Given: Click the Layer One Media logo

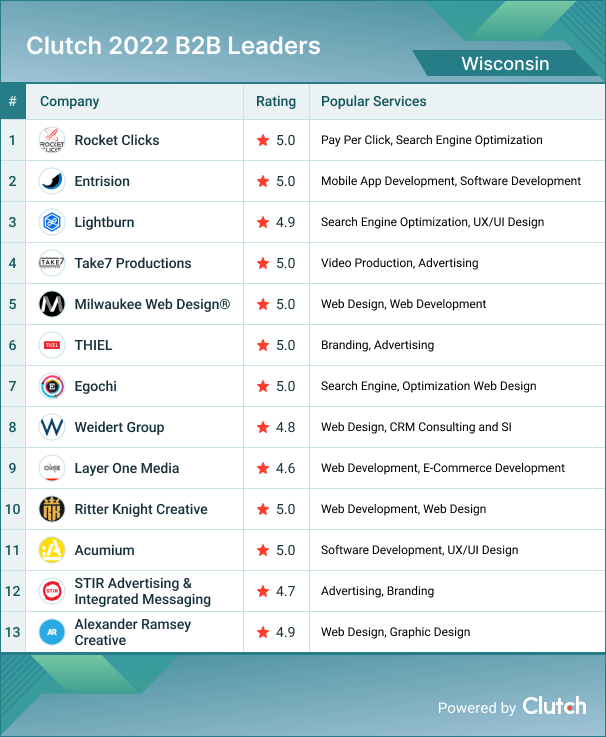Looking at the screenshot, I should tap(52, 469).
